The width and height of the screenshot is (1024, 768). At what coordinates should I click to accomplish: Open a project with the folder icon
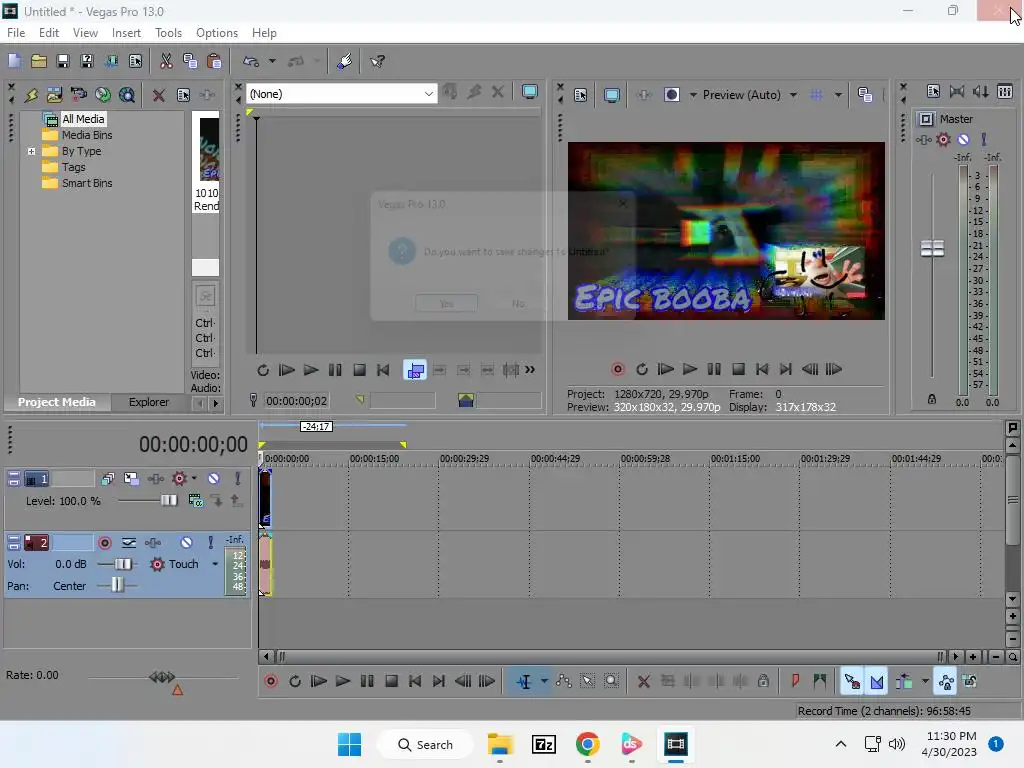point(39,61)
